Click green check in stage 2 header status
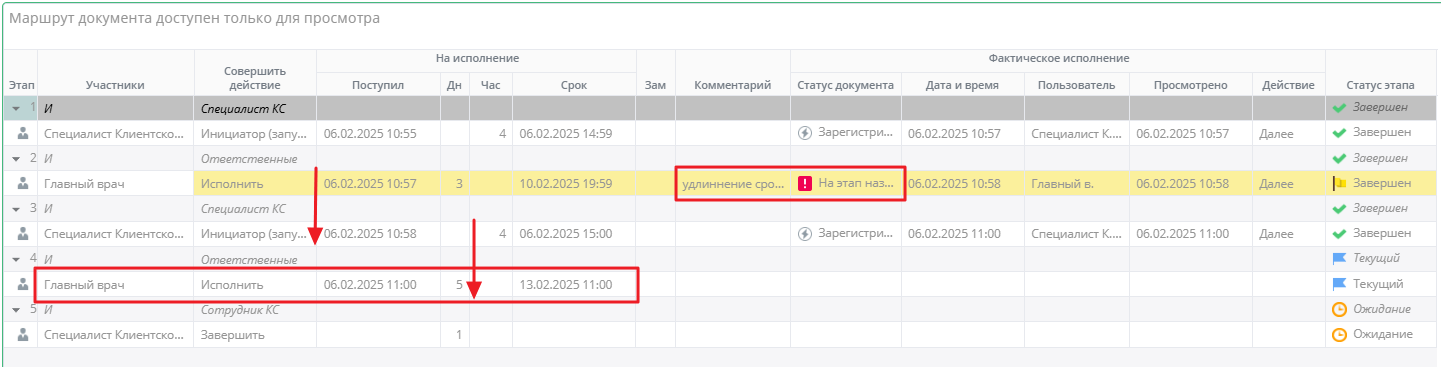The image size is (1441, 367). (1340, 158)
